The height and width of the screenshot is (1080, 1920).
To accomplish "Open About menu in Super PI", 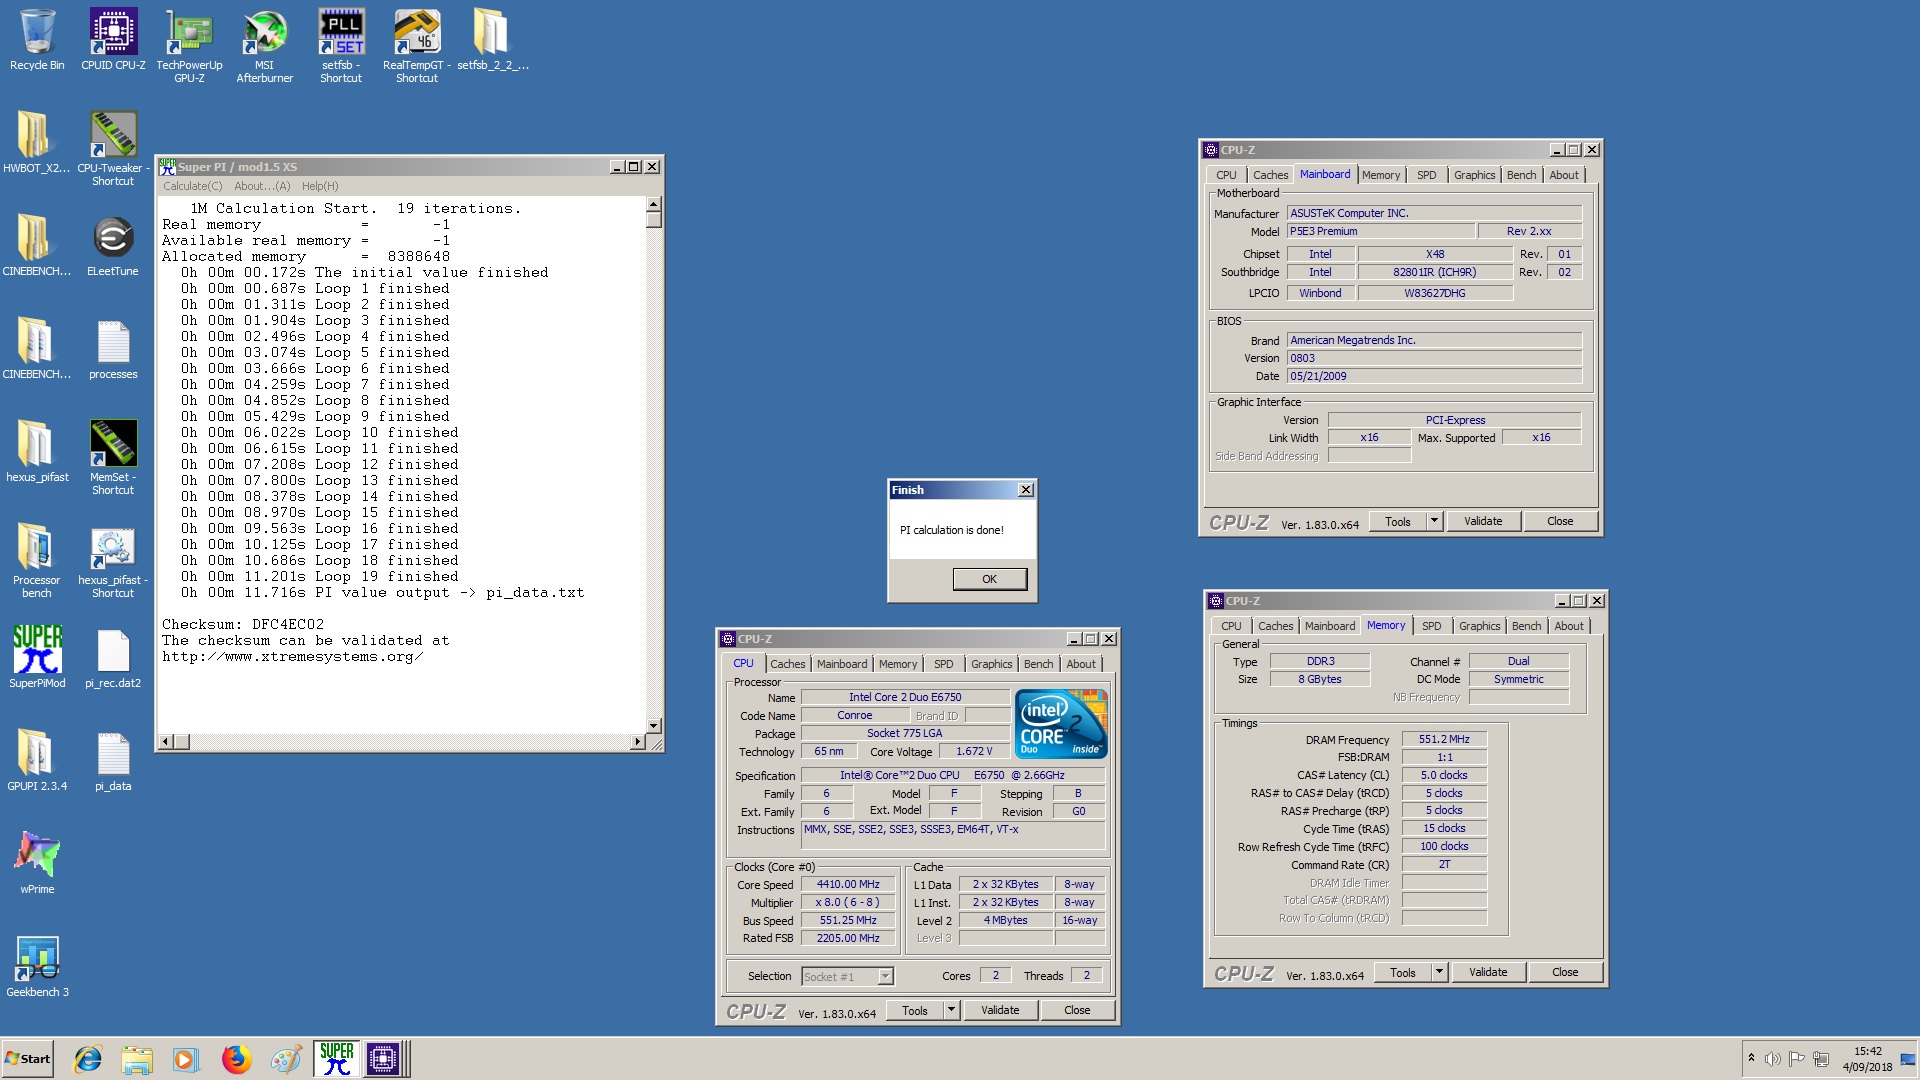I will pyautogui.click(x=262, y=186).
